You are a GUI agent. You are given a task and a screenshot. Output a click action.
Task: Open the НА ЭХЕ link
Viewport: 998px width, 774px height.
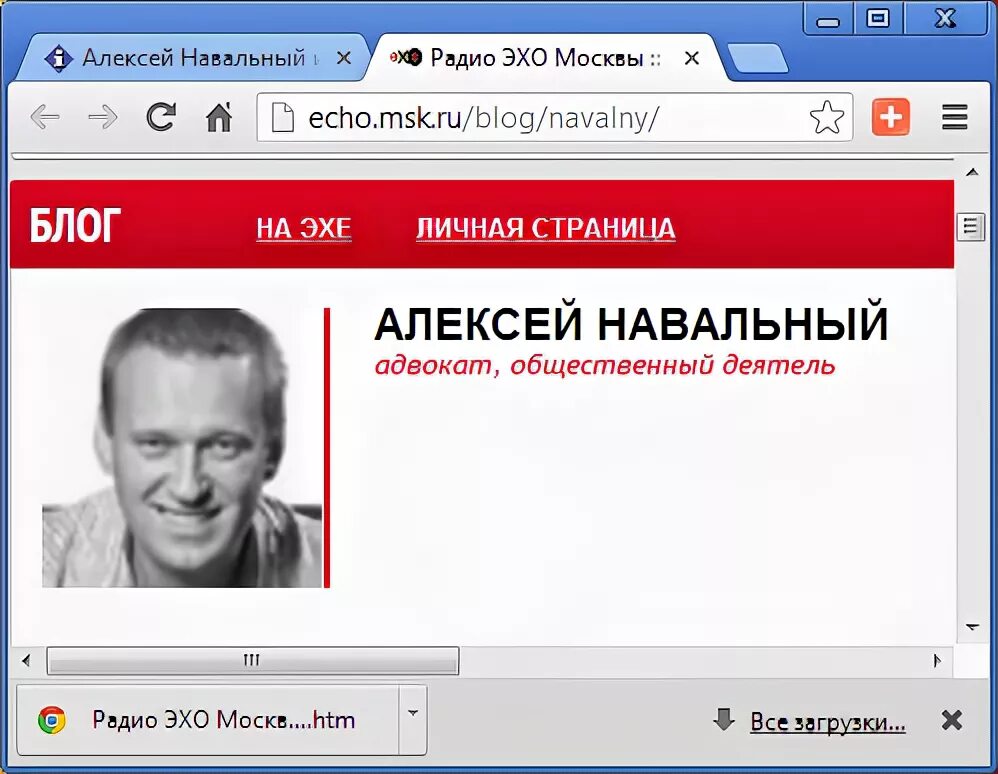pos(304,228)
